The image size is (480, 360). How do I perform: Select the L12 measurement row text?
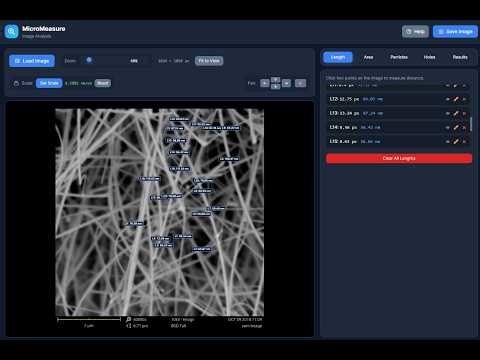[x=356, y=99]
